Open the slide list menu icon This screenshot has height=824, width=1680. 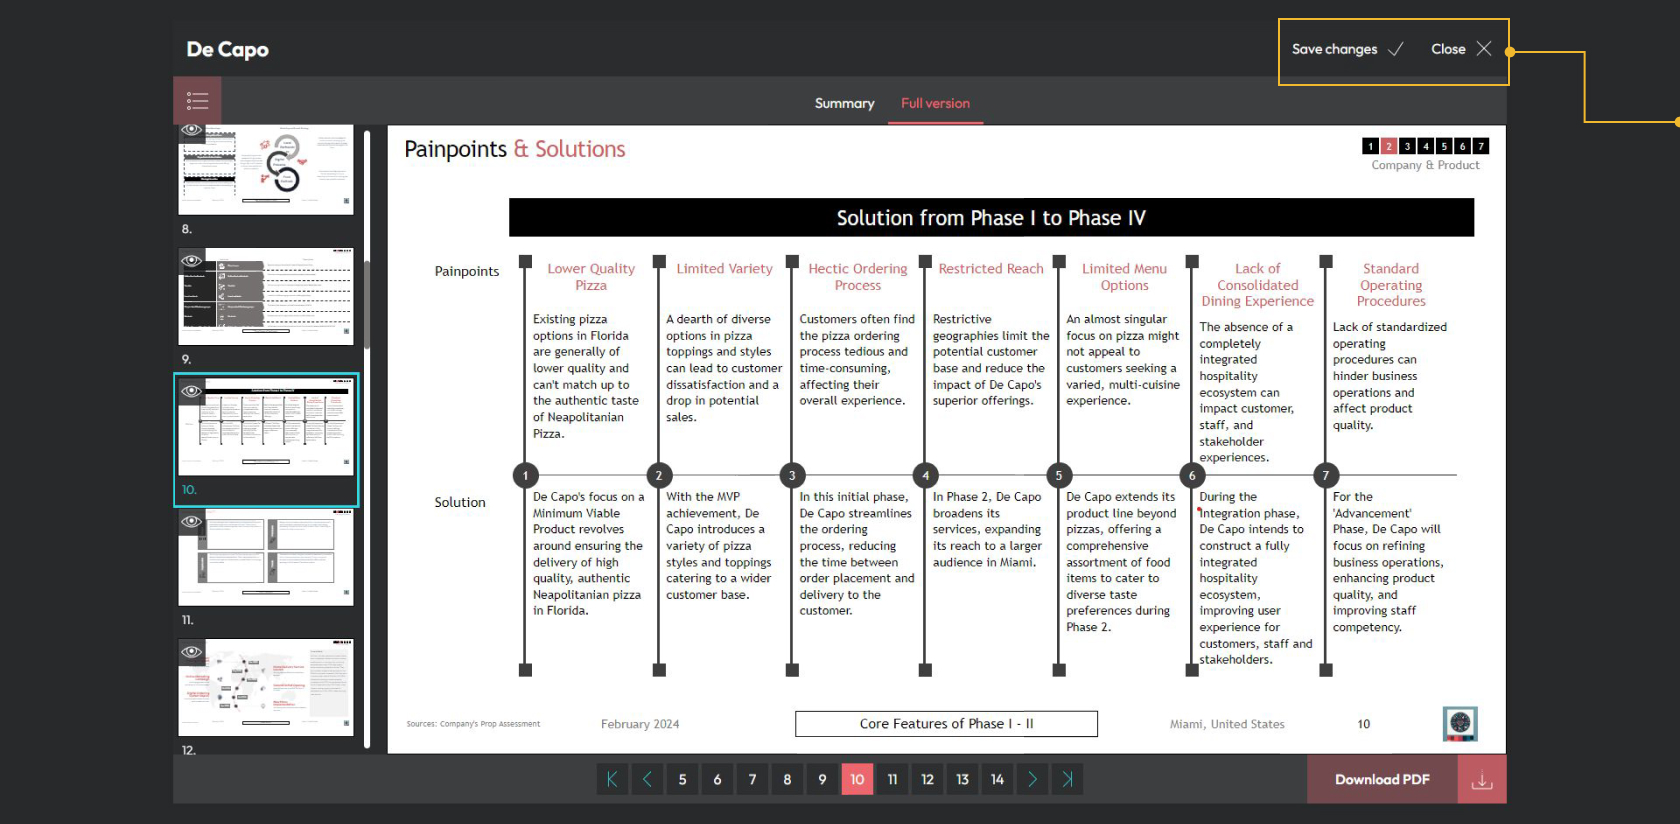(197, 101)
